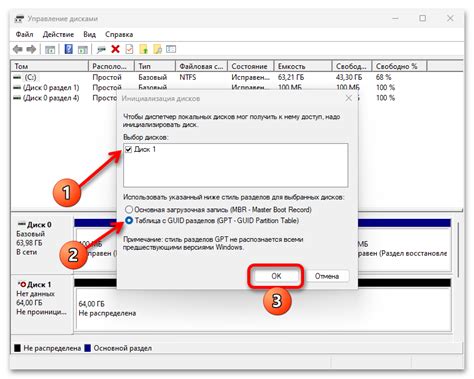Confirm initialization with the OK button
This screenshot has width=474, height=379.
coord(276,276)
